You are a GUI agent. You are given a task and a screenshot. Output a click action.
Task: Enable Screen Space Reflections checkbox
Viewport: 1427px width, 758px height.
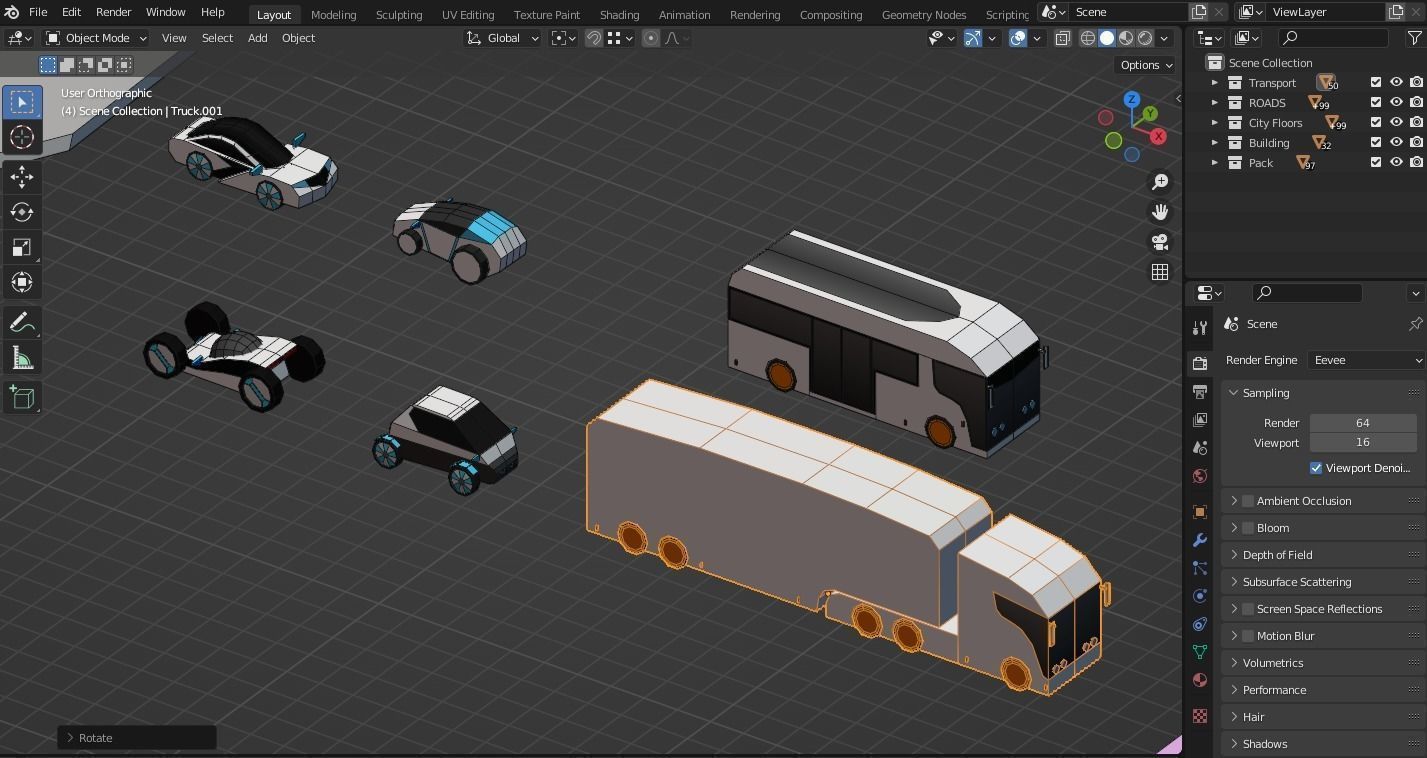pyautogui.click(x=1248, y=609)
